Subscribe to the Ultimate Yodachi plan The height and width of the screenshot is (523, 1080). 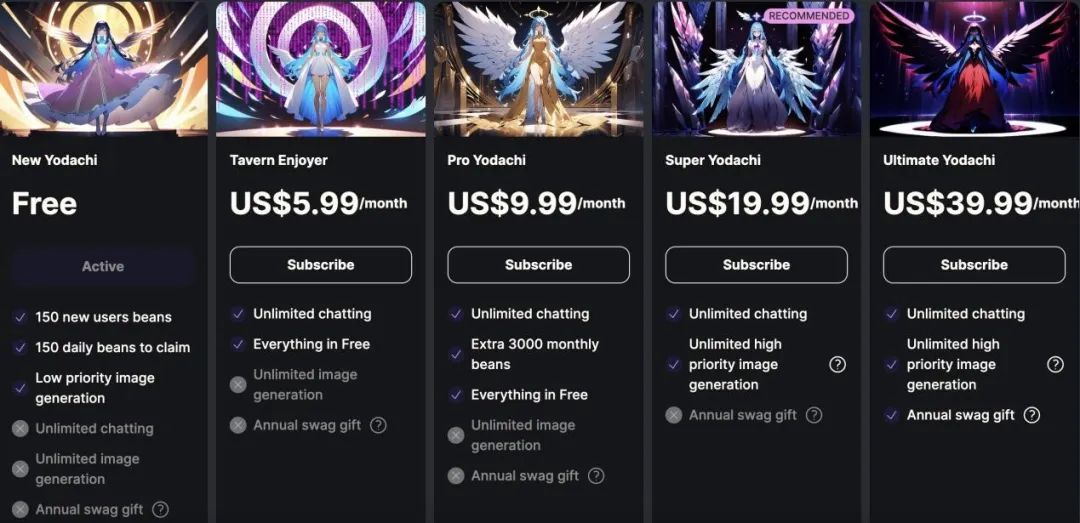974,265
